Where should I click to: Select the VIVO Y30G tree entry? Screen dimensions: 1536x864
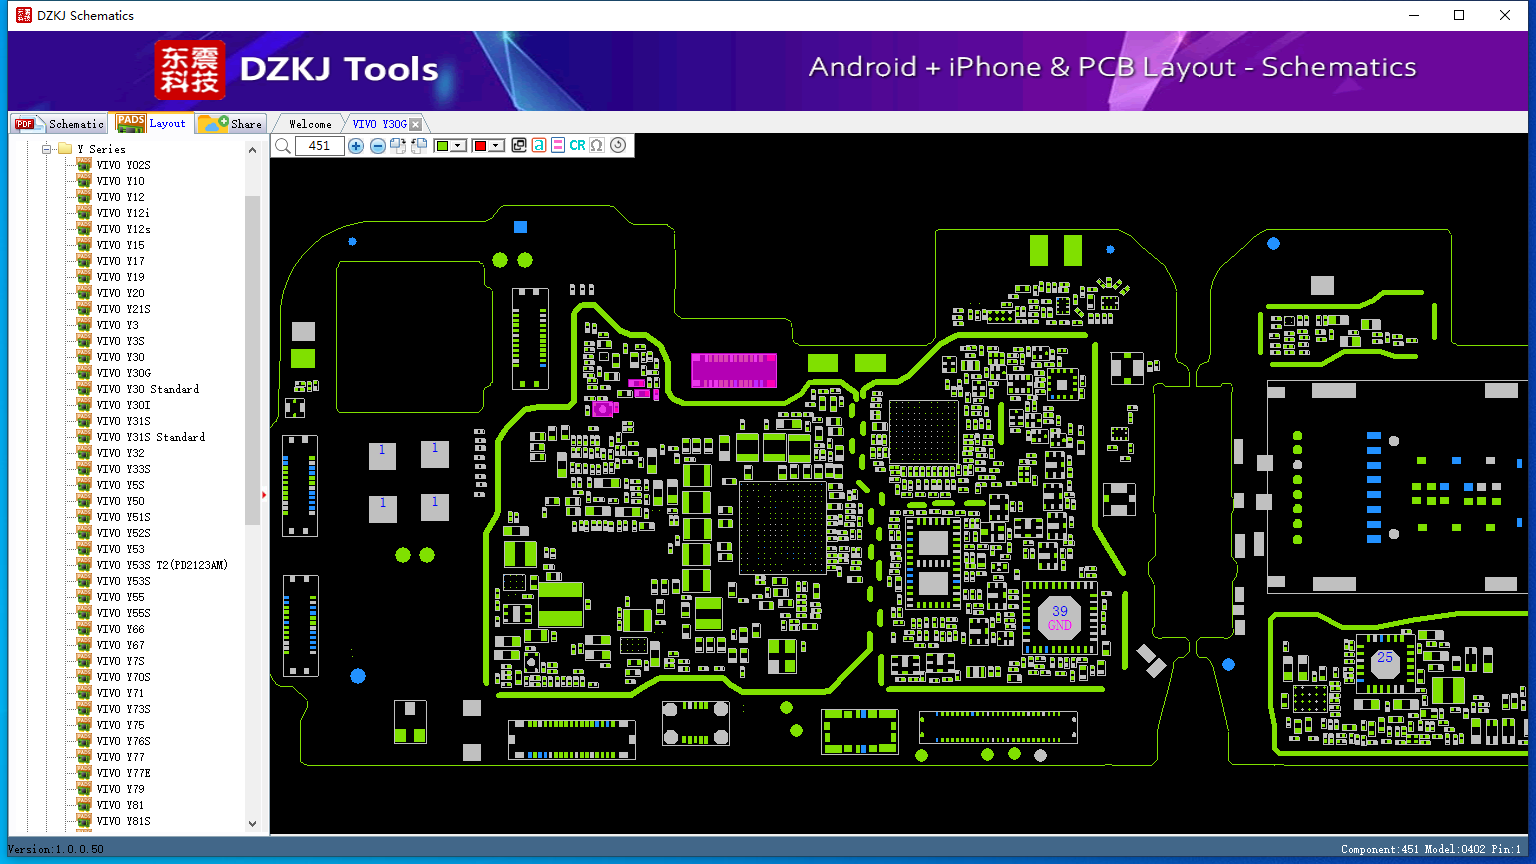[x=123, y=373]
